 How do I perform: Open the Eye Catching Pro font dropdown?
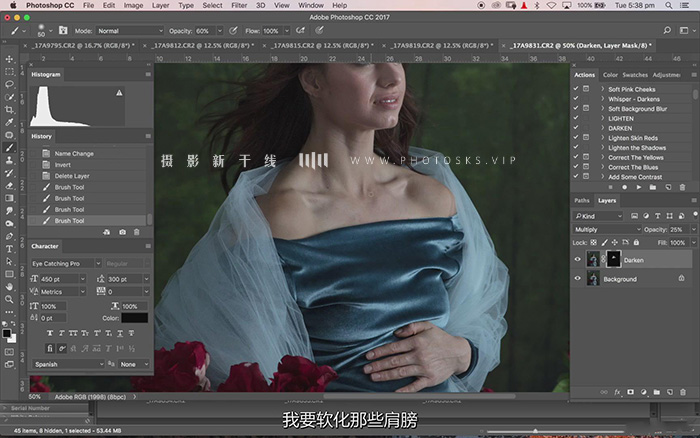click(66, 263)
